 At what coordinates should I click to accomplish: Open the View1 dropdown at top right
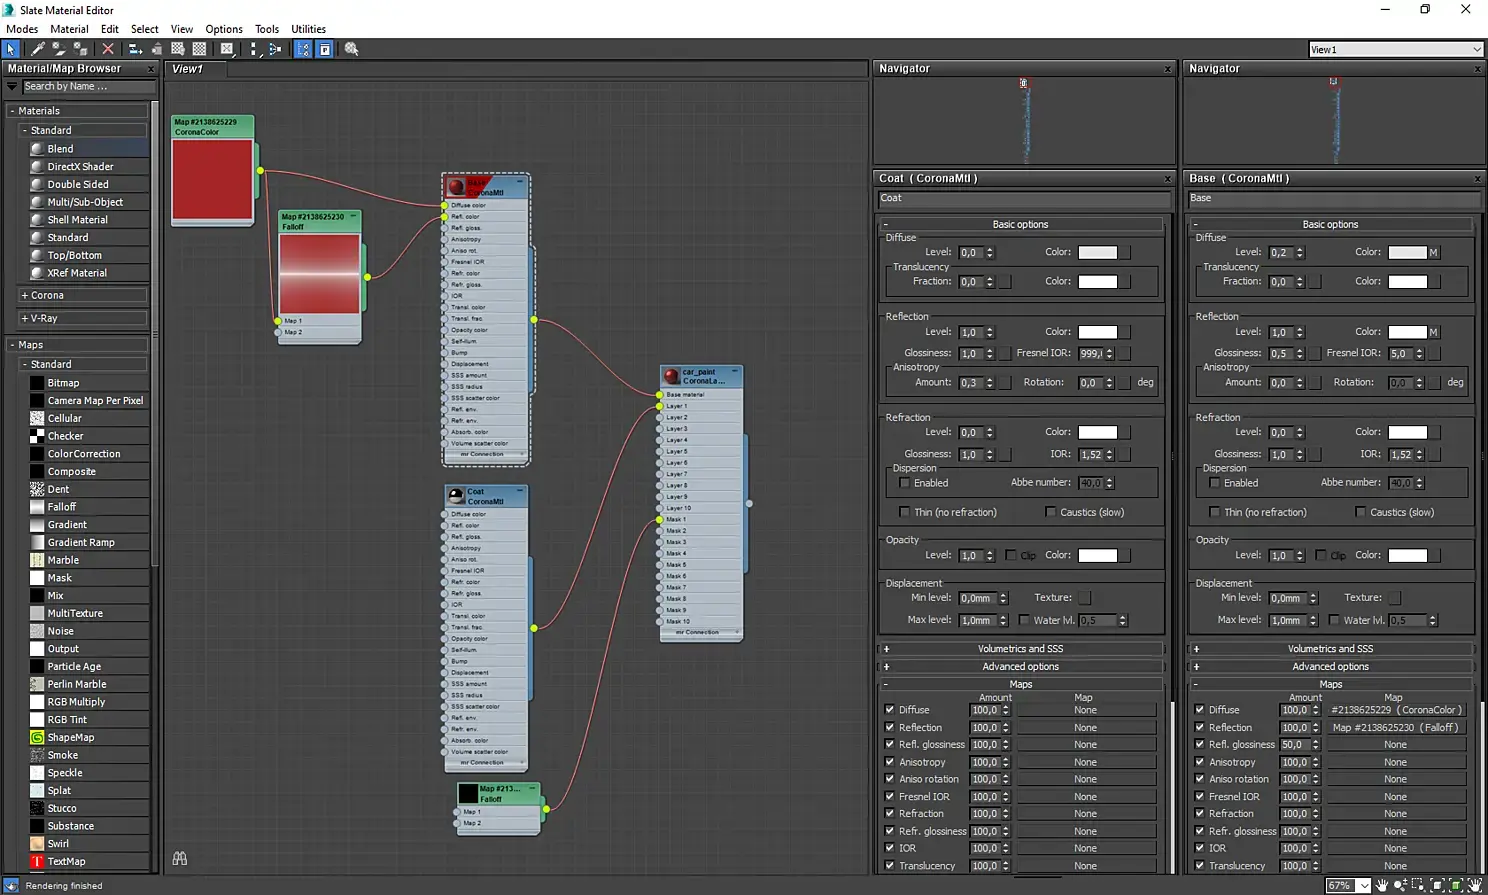point(1476,49)
